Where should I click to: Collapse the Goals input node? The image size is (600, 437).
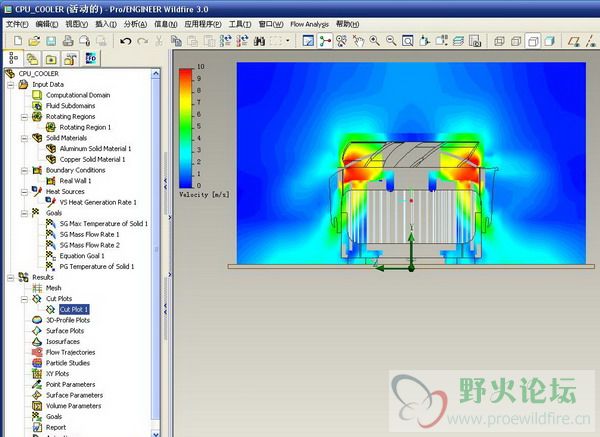point(24,213)
